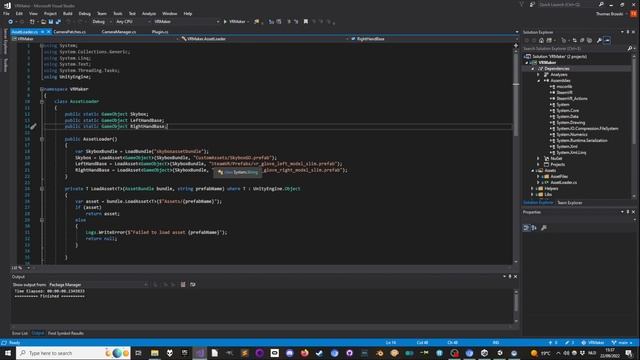
Task: Expand the NuGet node
Action: pyautogui.click(x=538, y=158)
